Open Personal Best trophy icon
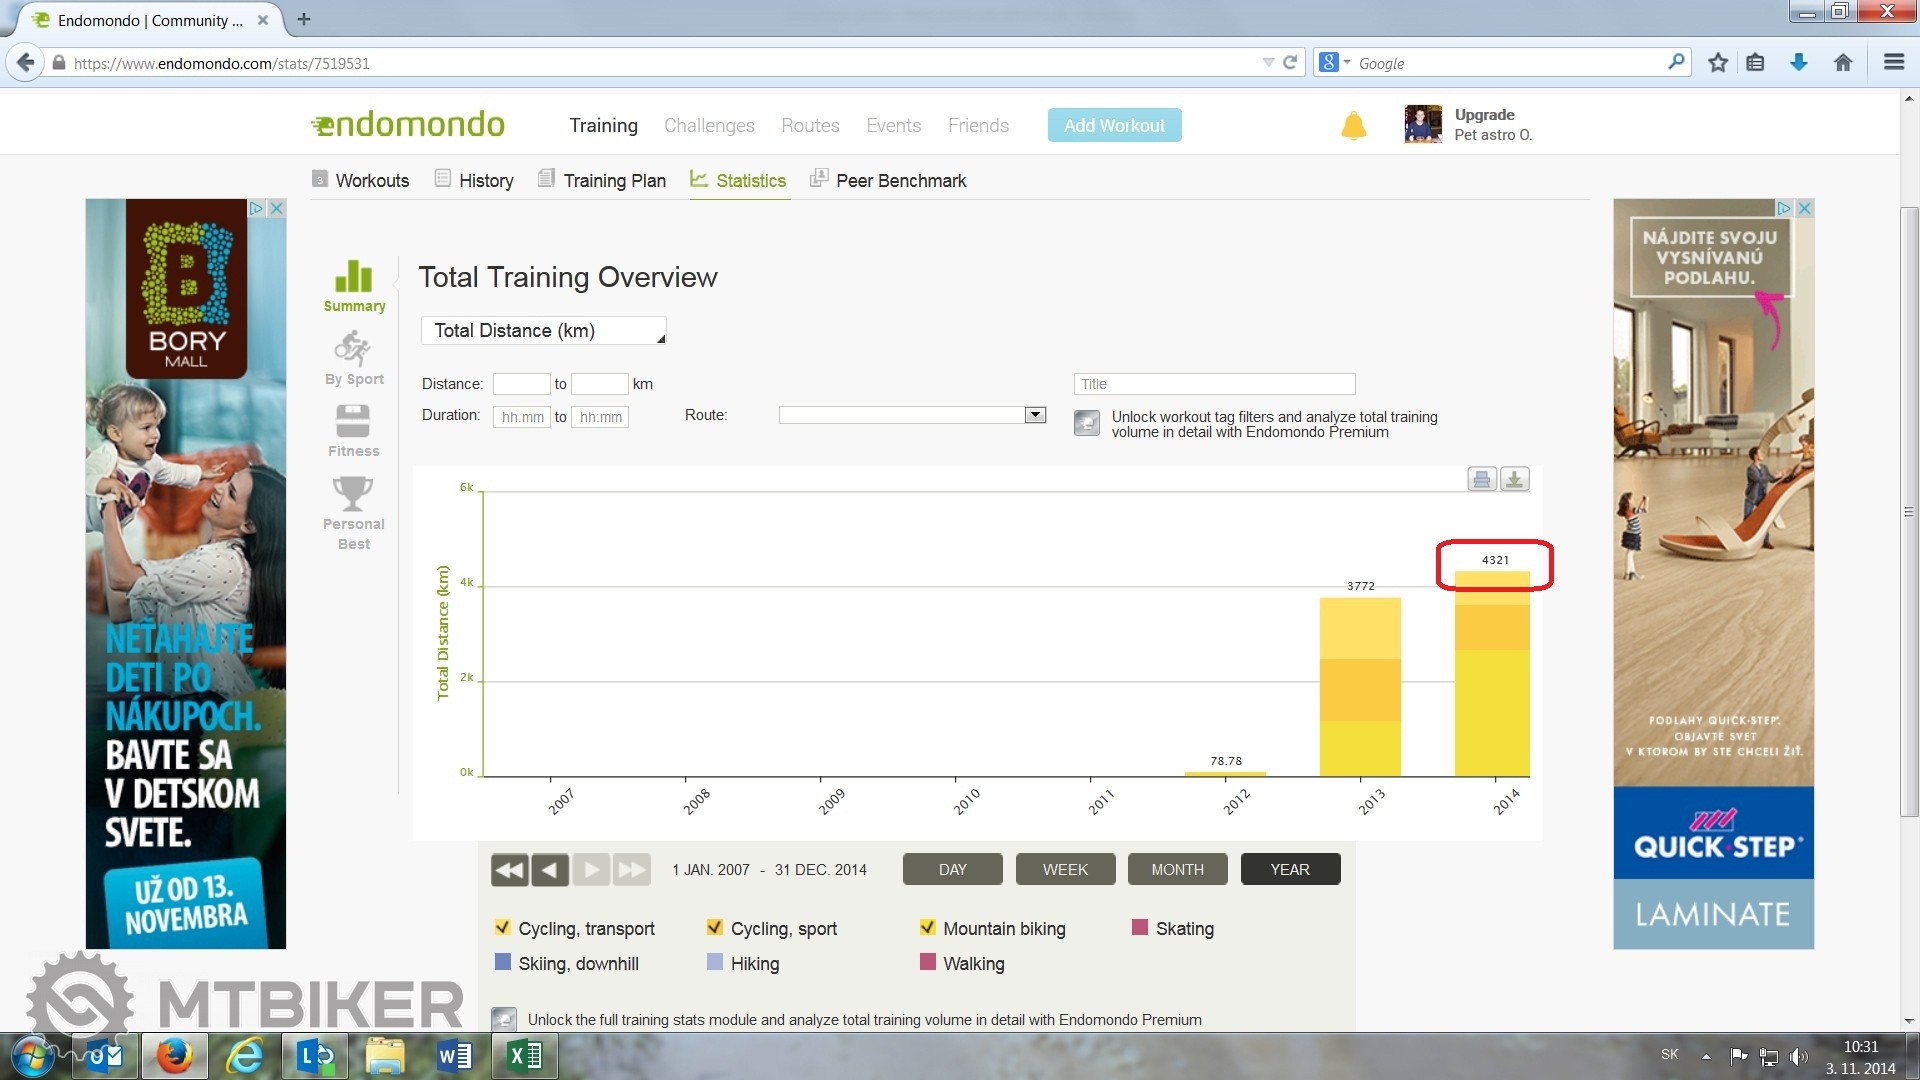1920x1080 pixels. click(x=353, y=494)
